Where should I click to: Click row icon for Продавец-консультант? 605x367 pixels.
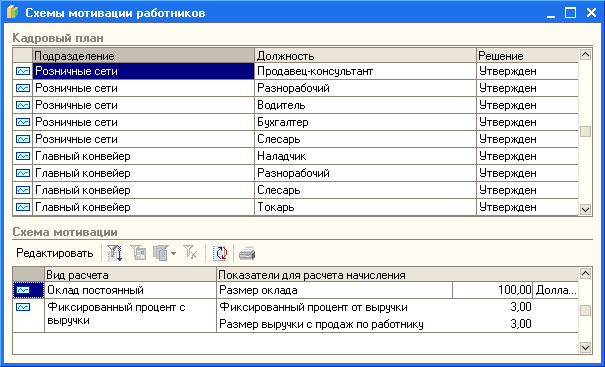[x=23, y=71]
